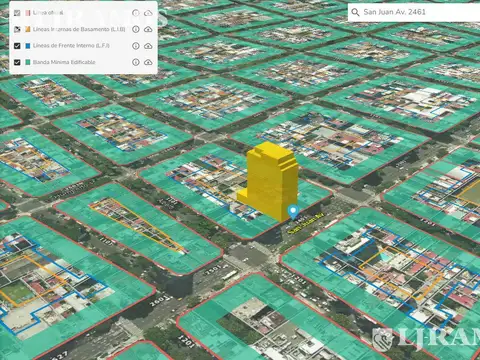Open info for Líneas de Frente Interno
Viewport: 480px width, 360px height.
136,46
